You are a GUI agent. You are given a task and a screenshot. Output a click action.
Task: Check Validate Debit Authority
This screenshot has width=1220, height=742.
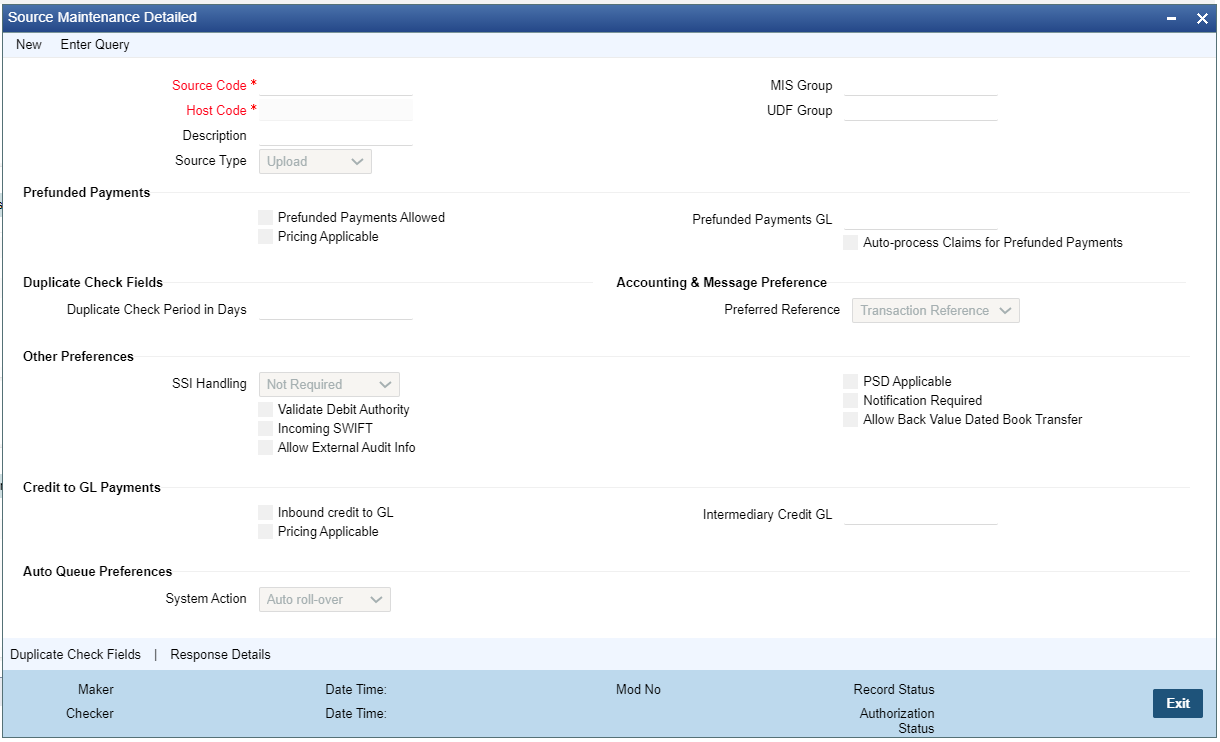coord(265,409)
